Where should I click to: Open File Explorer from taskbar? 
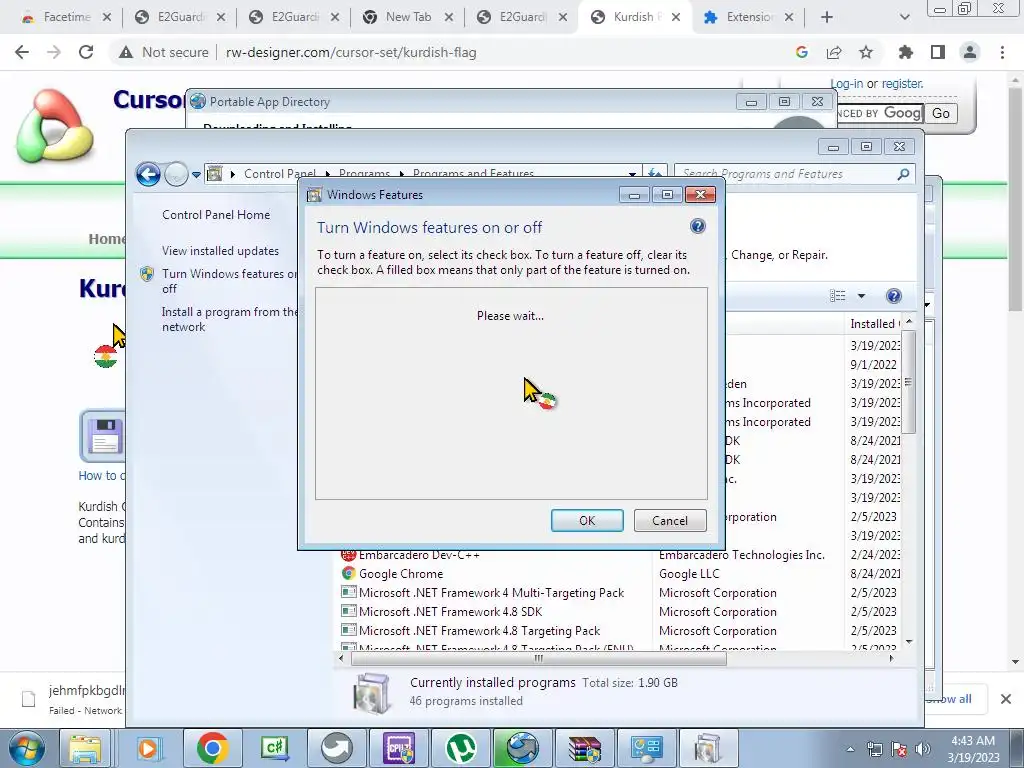[86, 748]
